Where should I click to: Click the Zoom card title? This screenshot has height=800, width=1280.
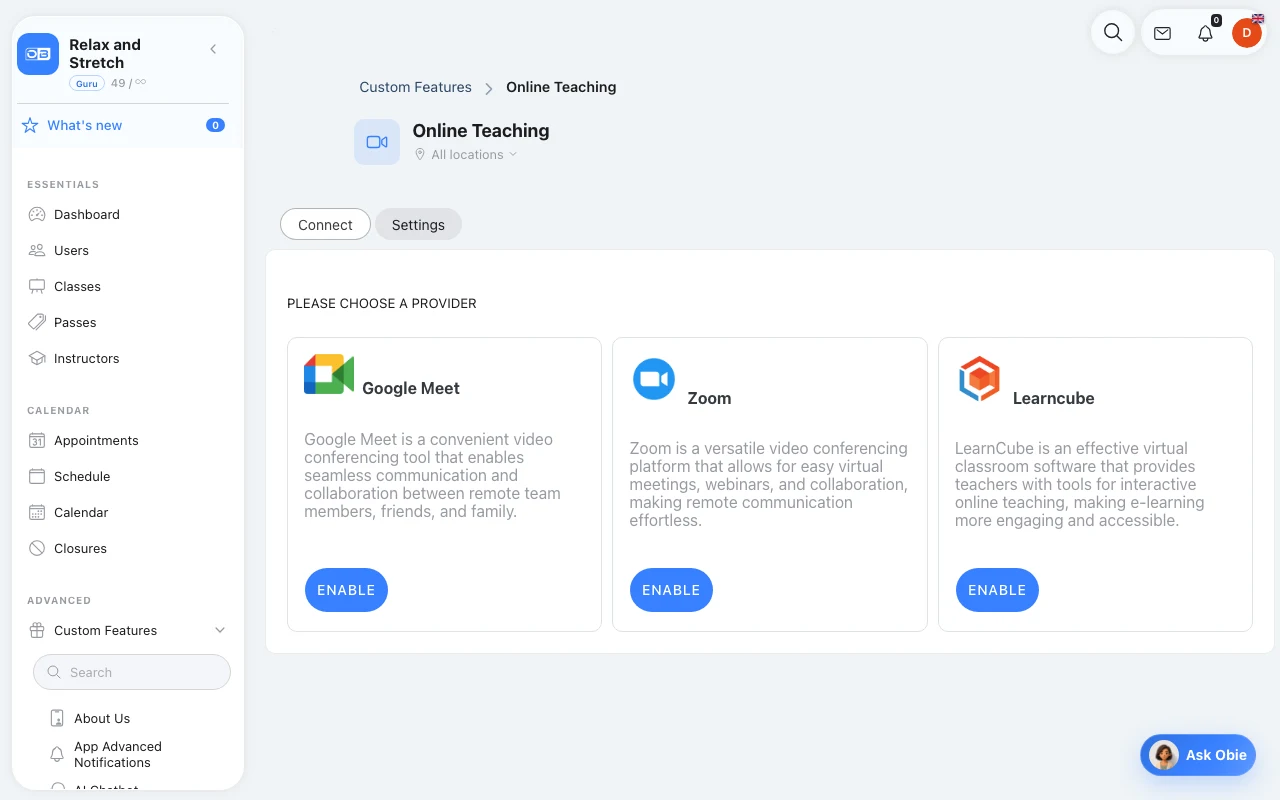click(709, 398)
